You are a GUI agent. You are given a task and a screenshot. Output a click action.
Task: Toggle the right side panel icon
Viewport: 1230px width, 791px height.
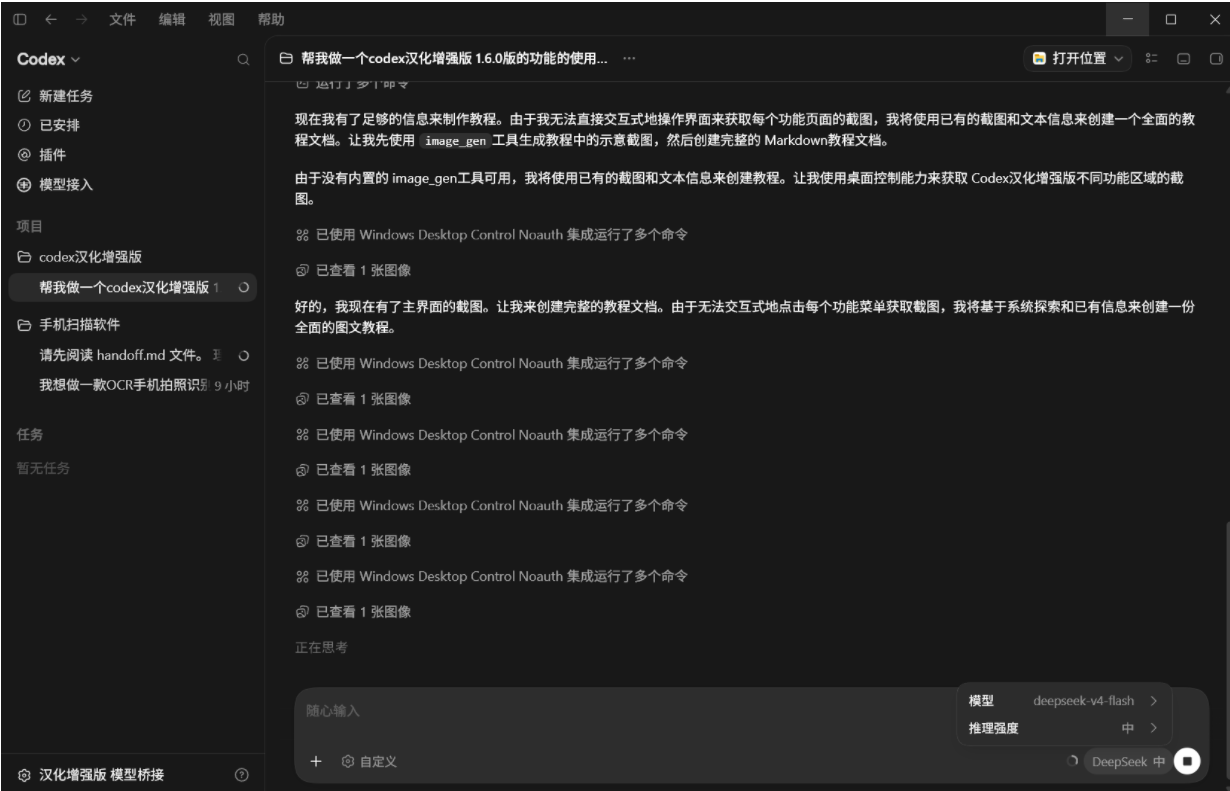click(1216, 59)
